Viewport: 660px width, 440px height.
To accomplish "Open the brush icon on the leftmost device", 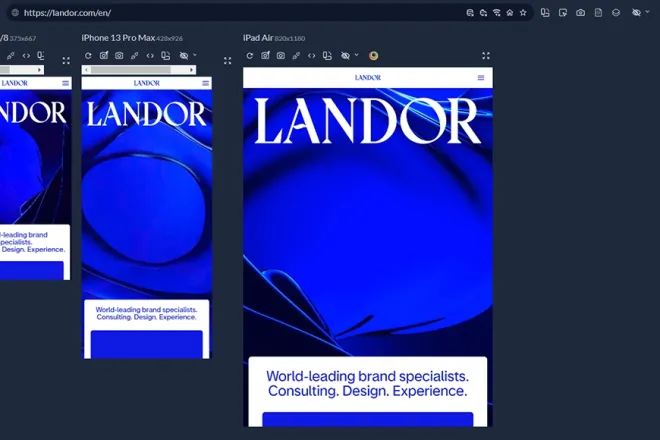I will (x=11, y=56).
